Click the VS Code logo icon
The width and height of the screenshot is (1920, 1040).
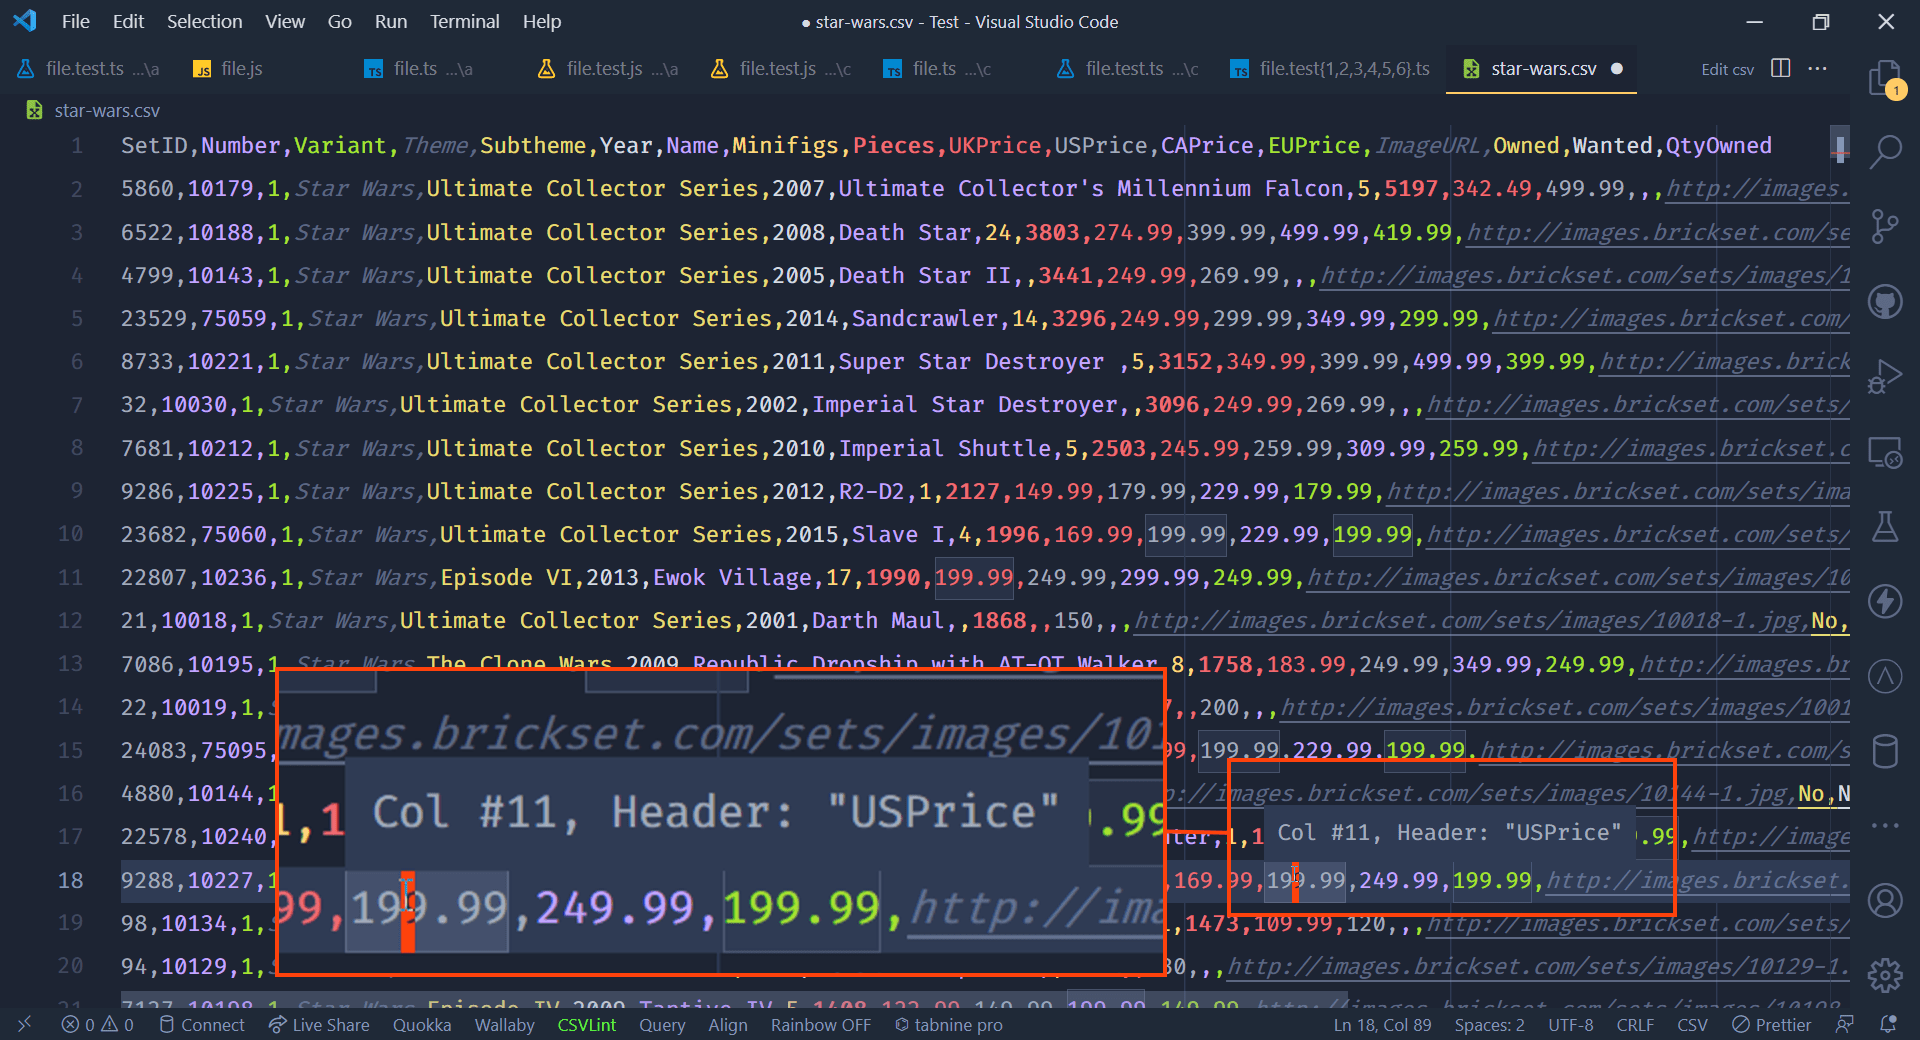coord(25,21)
